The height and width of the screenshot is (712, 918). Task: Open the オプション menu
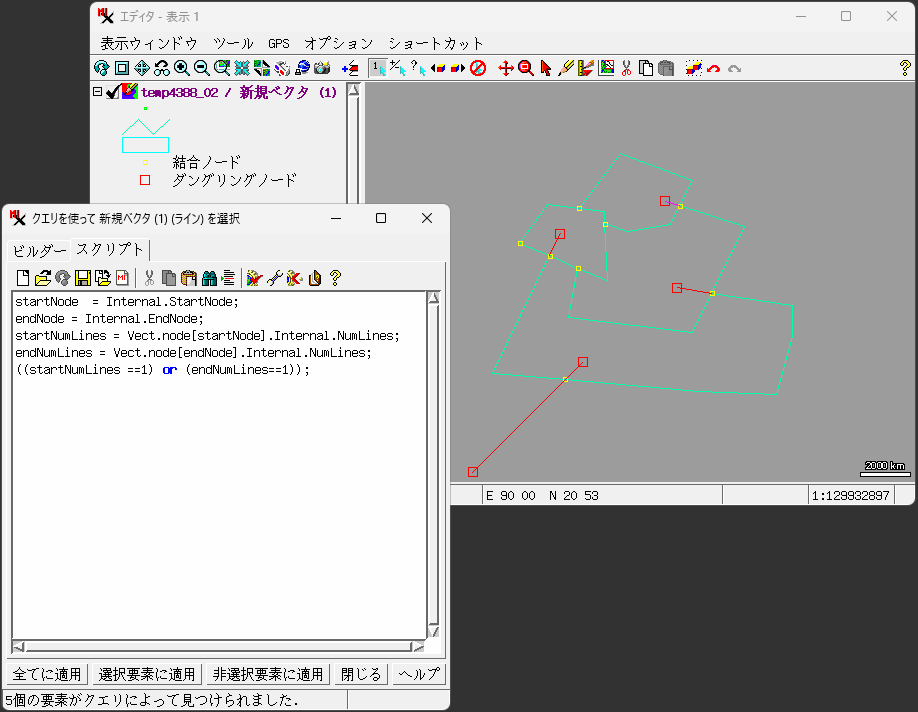(x=338, y=43)
